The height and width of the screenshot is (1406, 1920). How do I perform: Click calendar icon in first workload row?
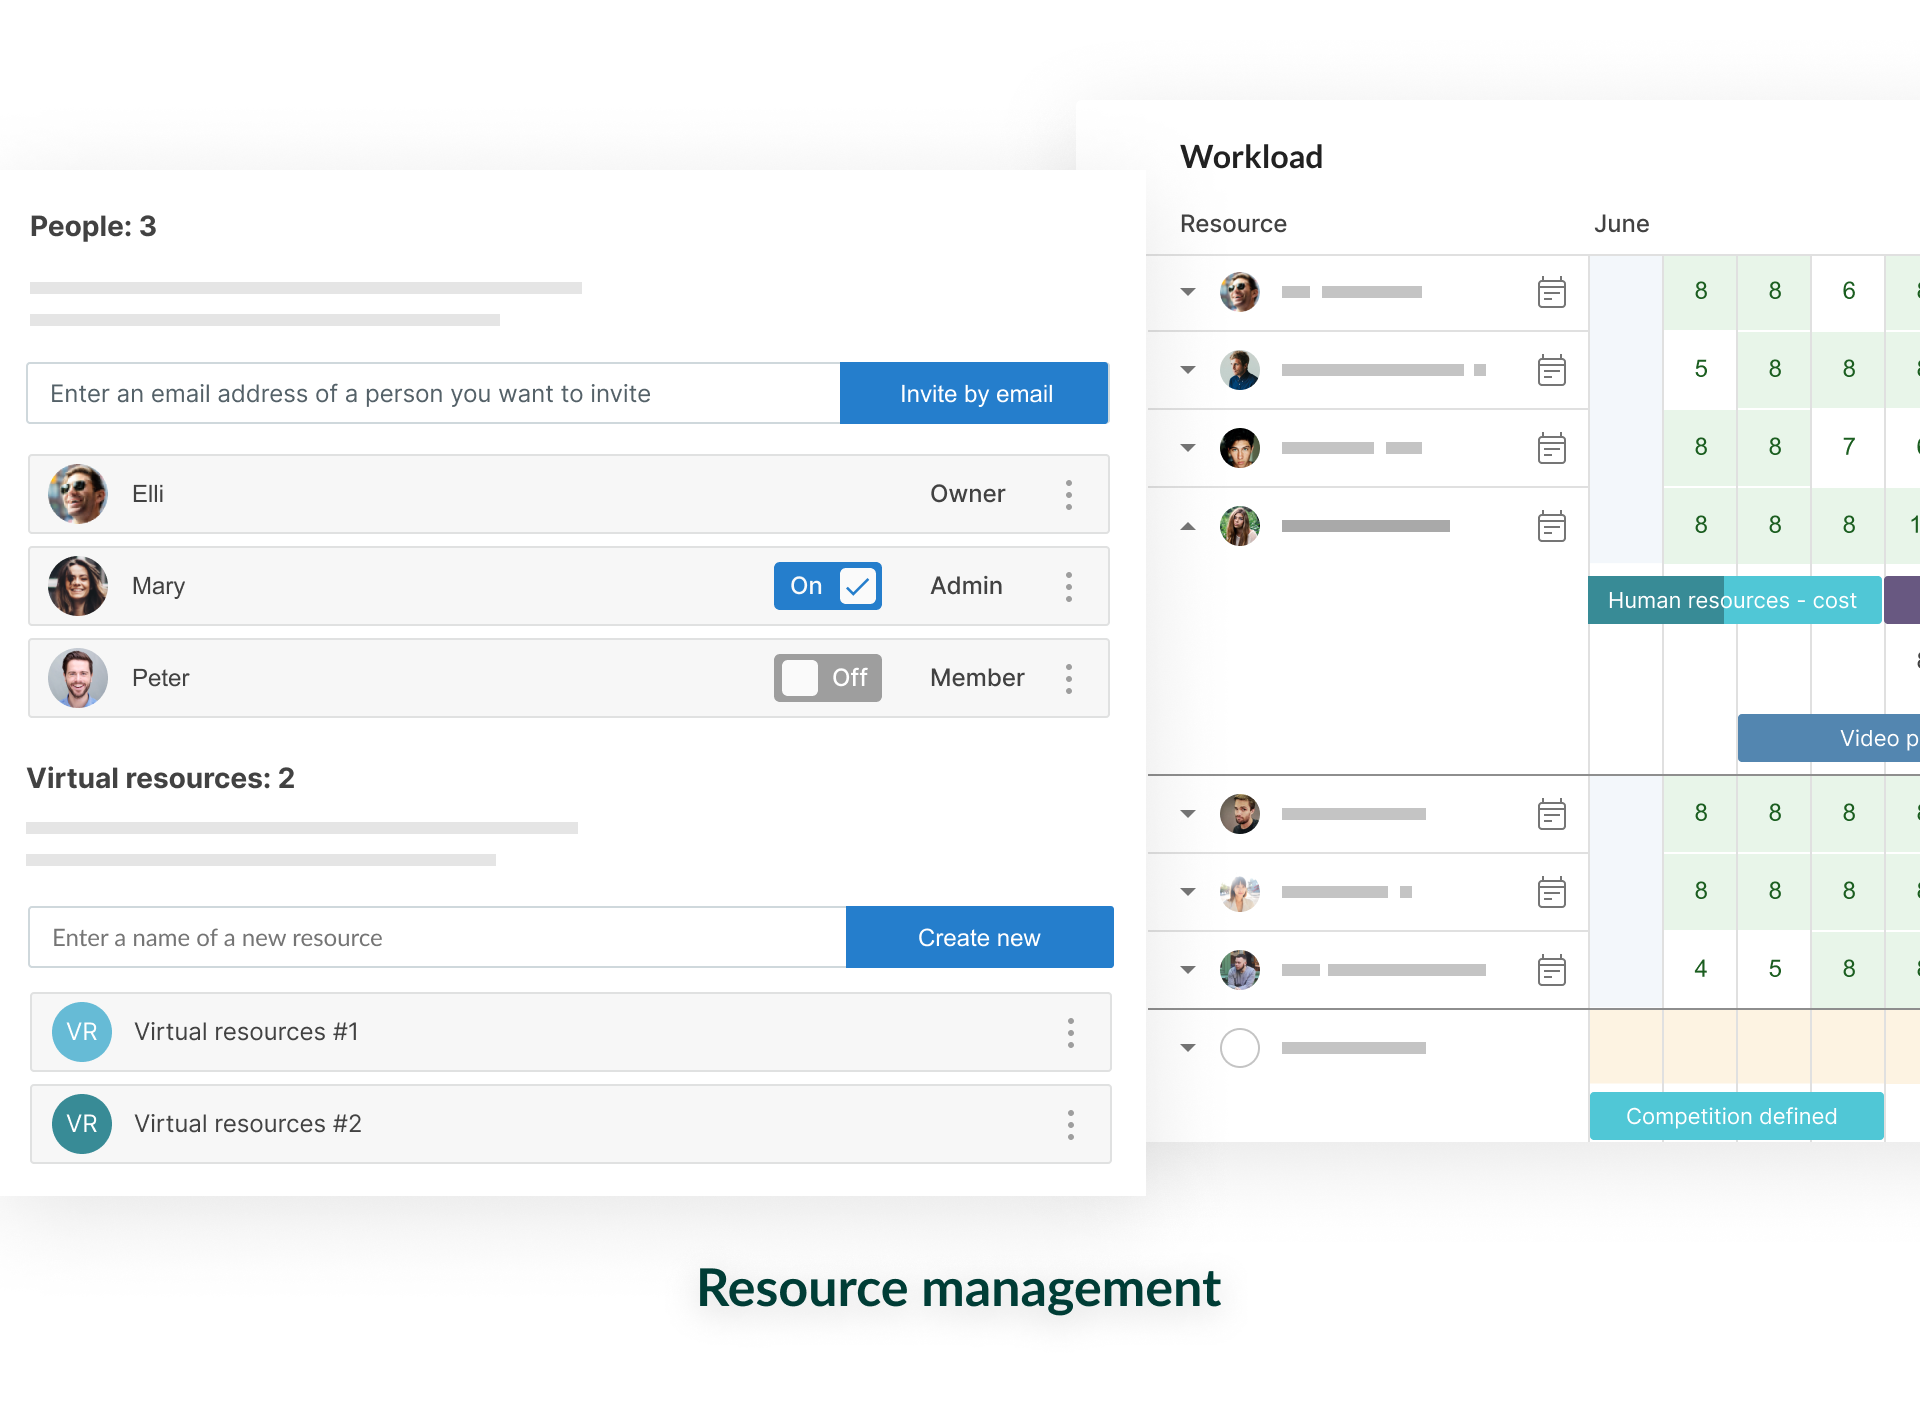(x=1551, y=293)
